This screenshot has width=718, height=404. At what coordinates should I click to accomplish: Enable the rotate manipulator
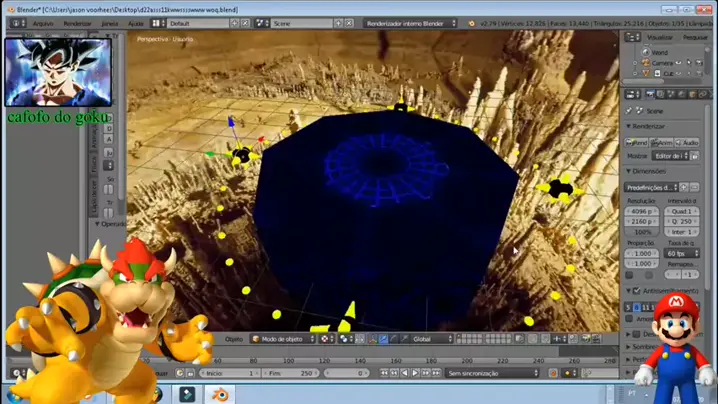394,339
